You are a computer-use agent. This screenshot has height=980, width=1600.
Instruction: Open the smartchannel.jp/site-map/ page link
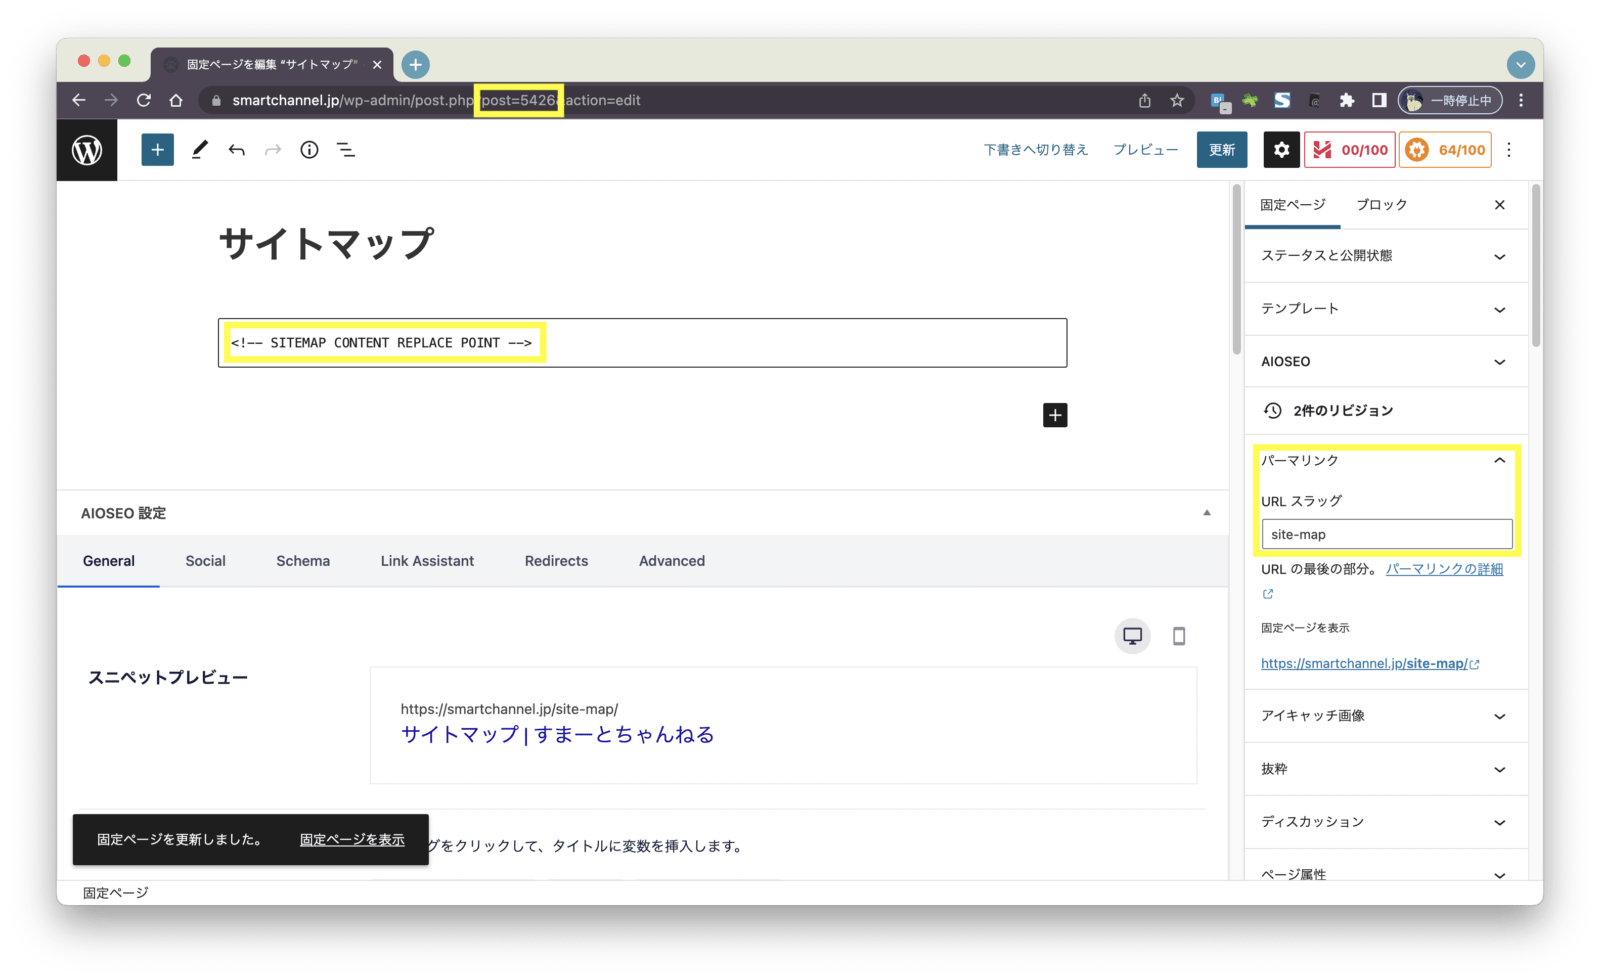tap(1364, 664)
